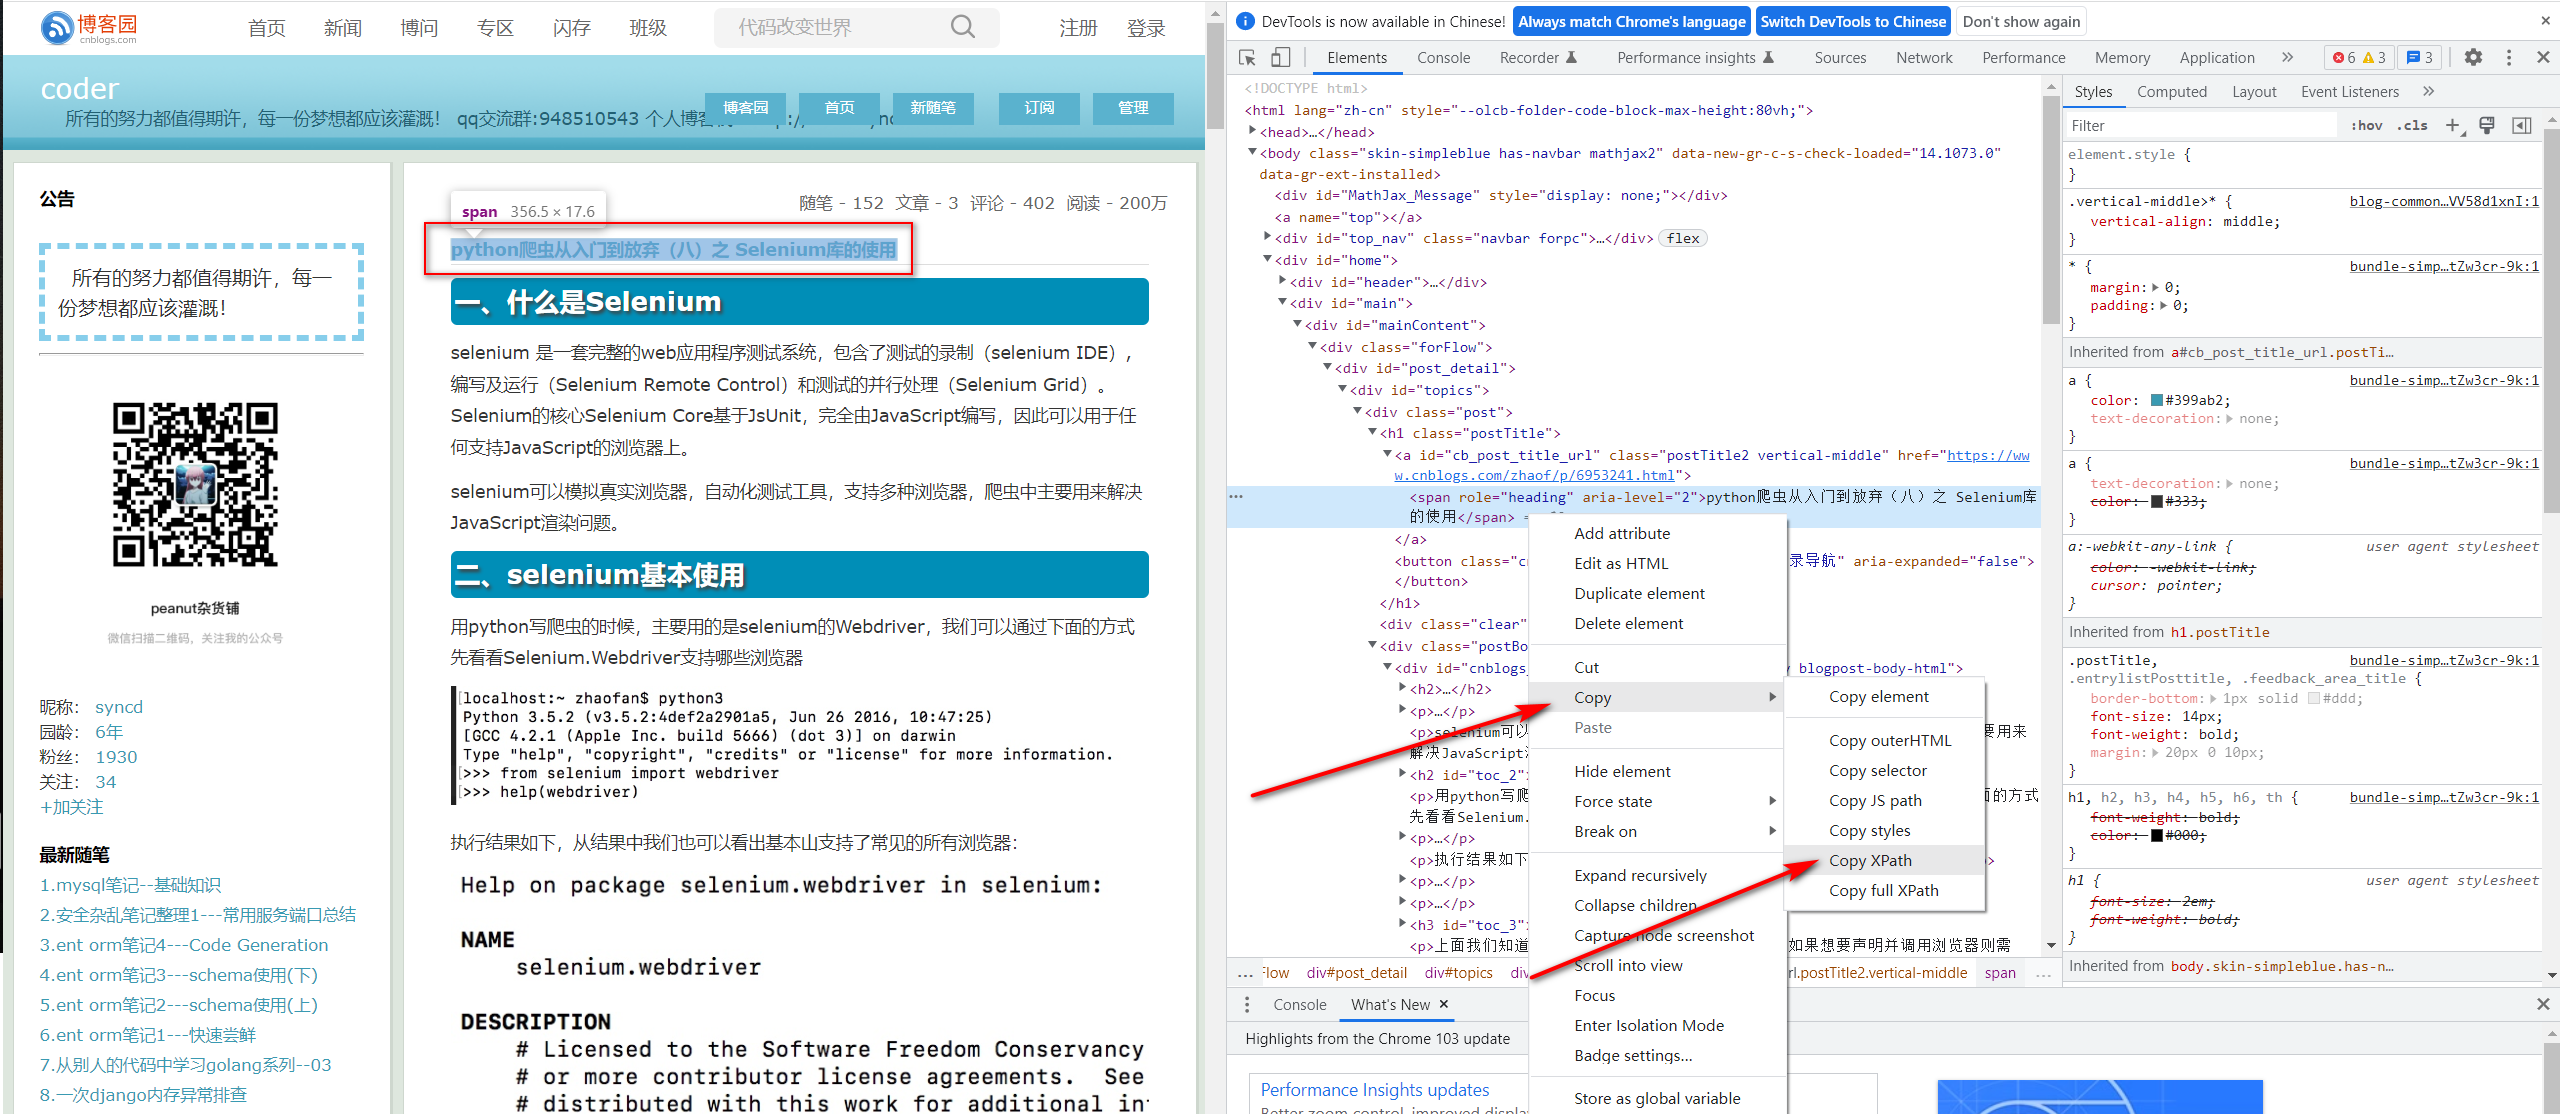Select Copy XPath from the context menu
The width and height of the screenshot is (2560, 1114).
click(1870, 860)
